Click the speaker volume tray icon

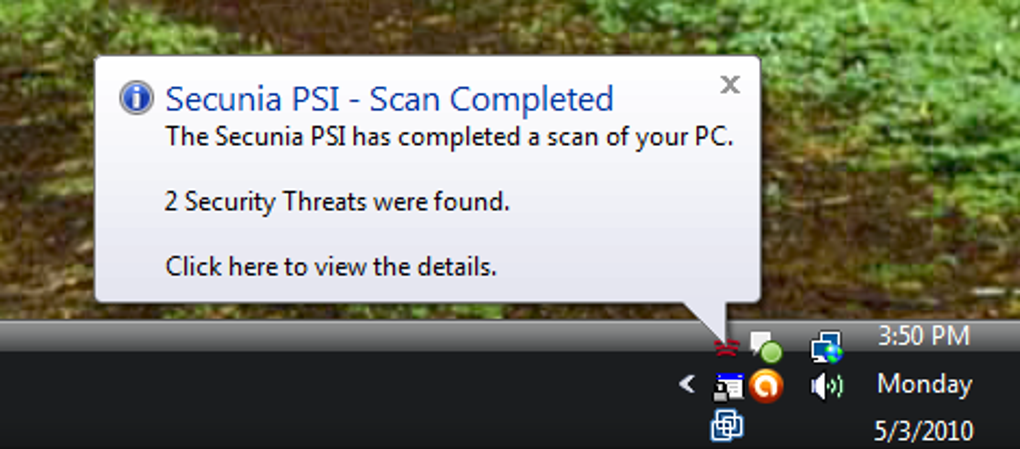click(x=826, y=387)
